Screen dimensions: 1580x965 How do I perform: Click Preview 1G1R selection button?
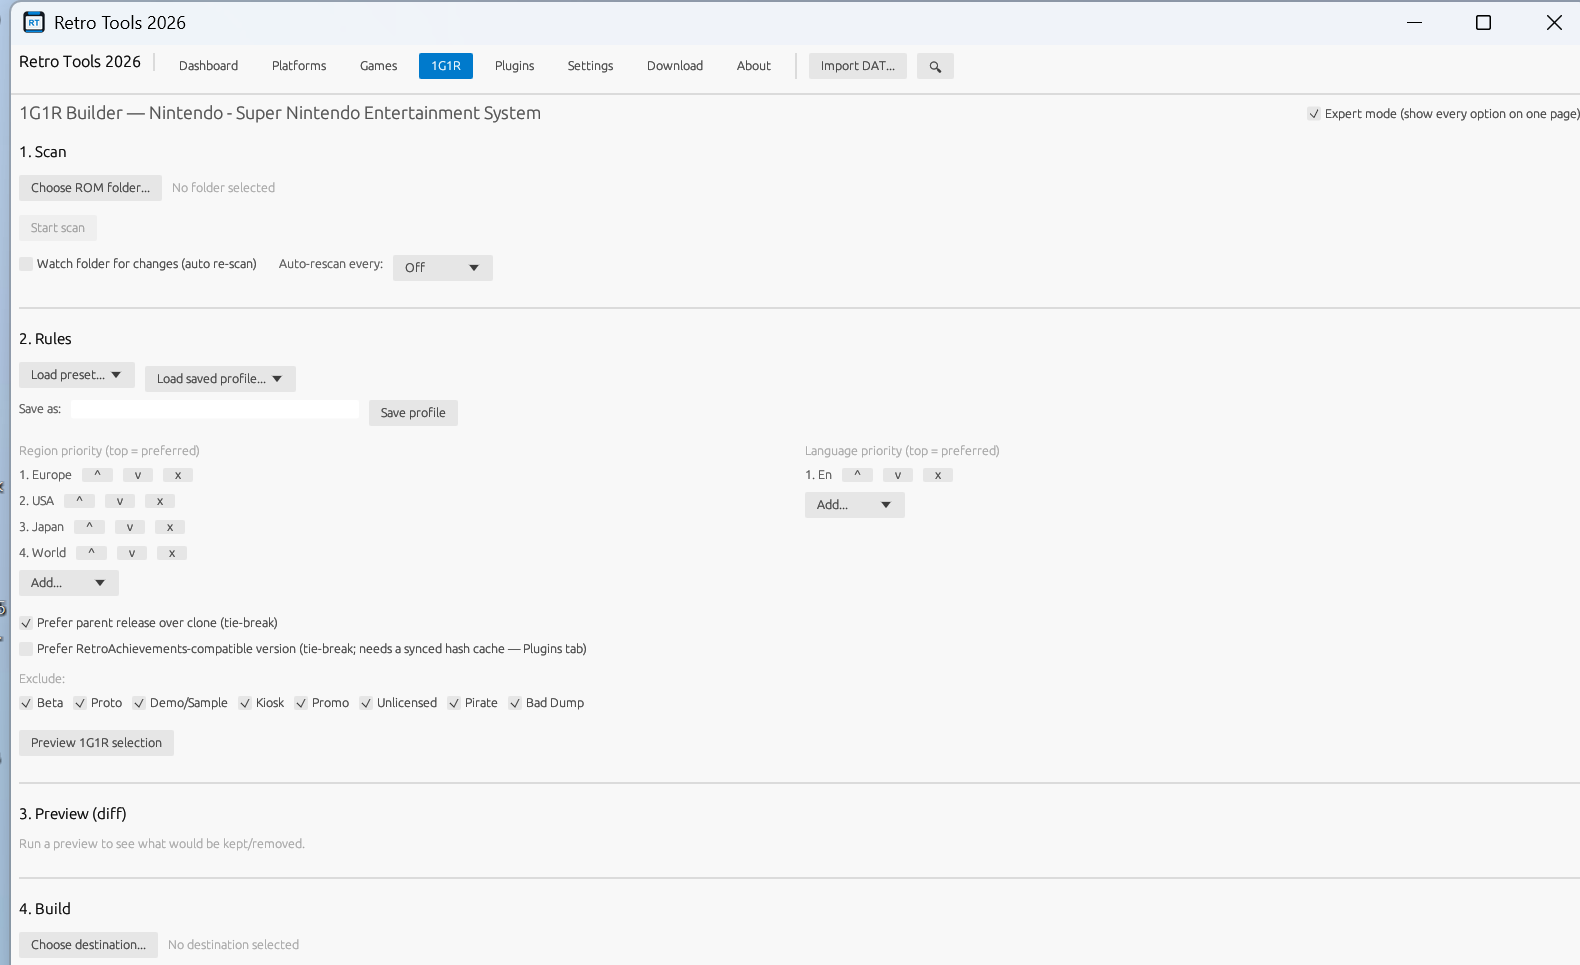[96, 743]
